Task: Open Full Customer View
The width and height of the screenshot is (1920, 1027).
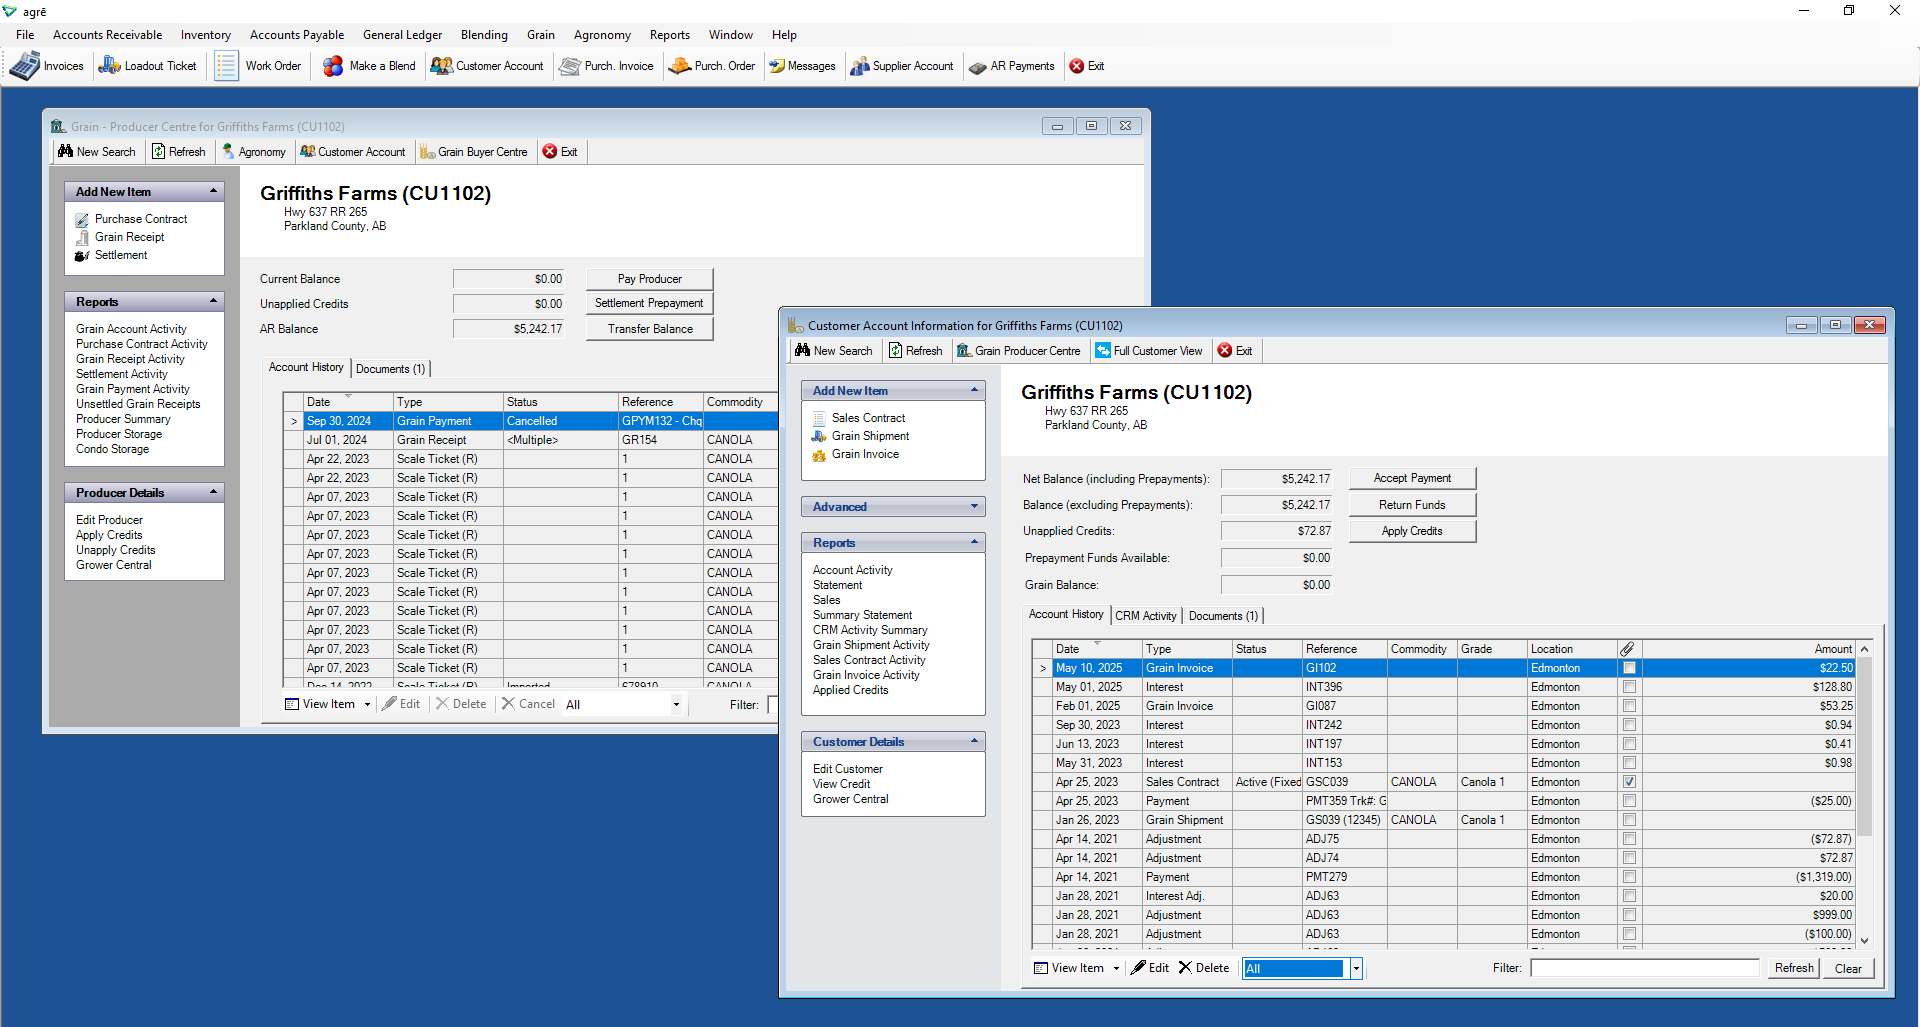Action: [1148, 351]
